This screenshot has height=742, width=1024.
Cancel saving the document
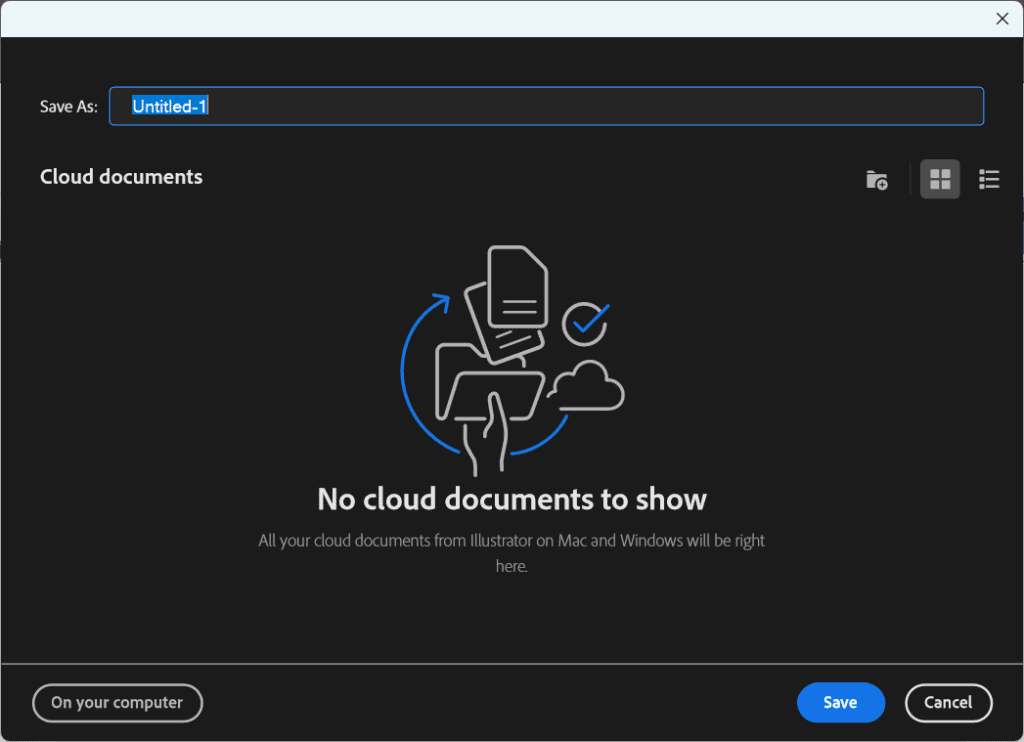pos(948,703)
